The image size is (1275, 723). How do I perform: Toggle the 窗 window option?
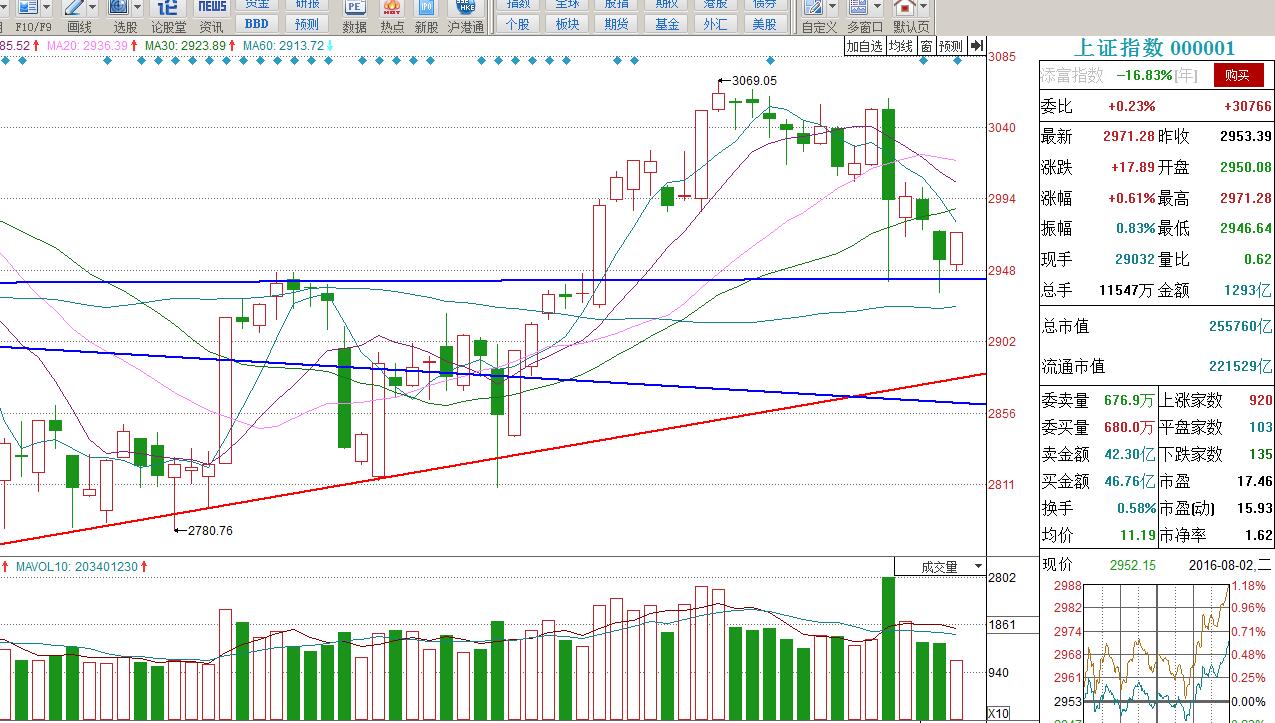coord(927,46)
